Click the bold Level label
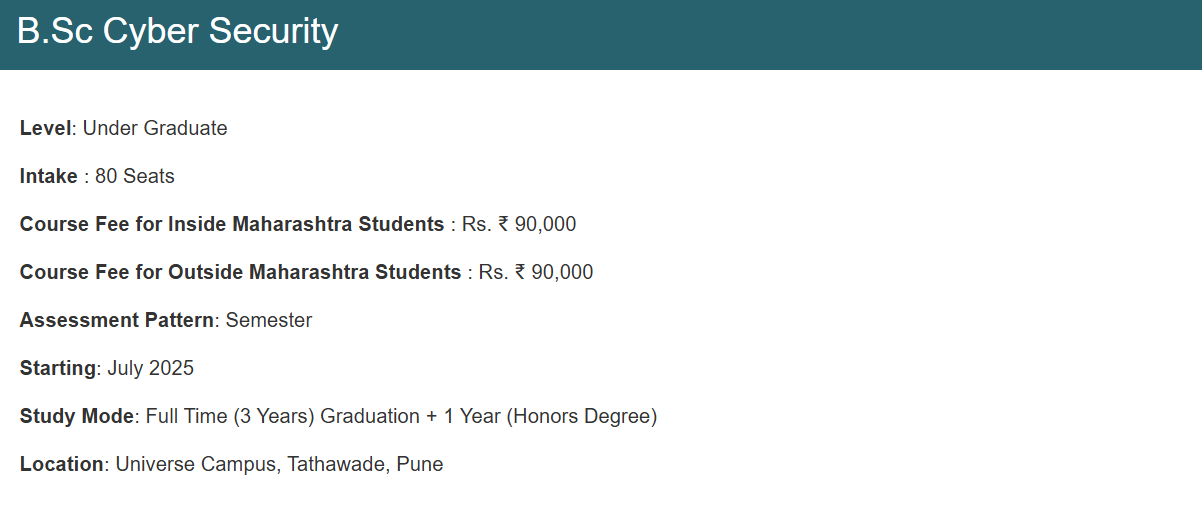 coord(46,128)
